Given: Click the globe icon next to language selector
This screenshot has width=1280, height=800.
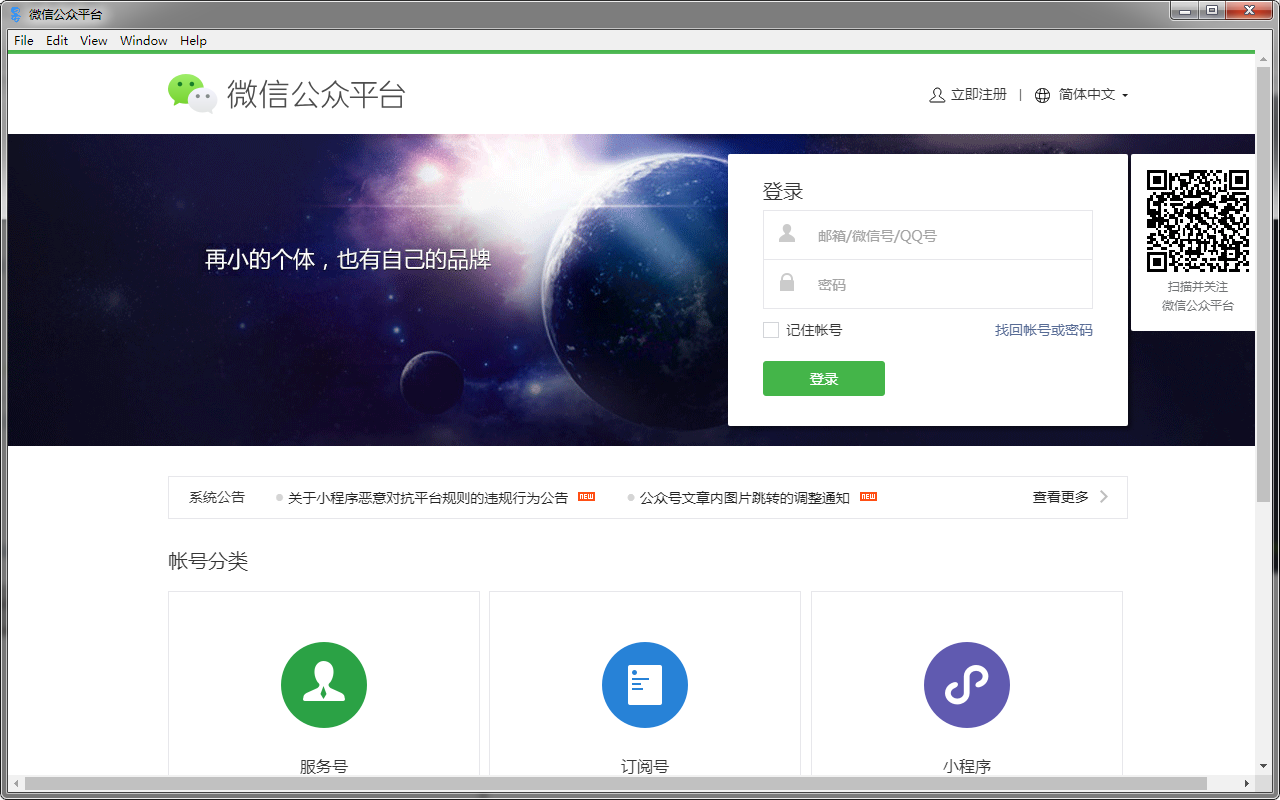Looking at the screenshot, I should (1043, 94).
